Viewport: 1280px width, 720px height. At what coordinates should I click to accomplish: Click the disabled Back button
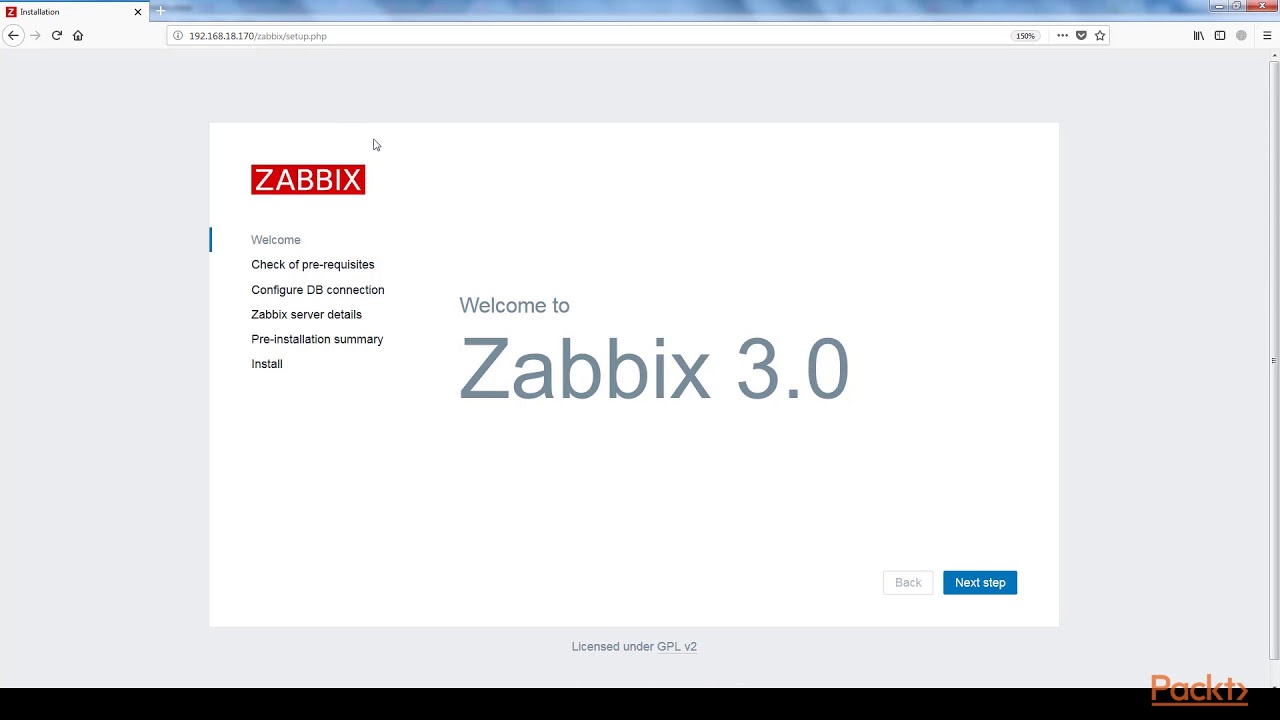(x=908, y=583)
